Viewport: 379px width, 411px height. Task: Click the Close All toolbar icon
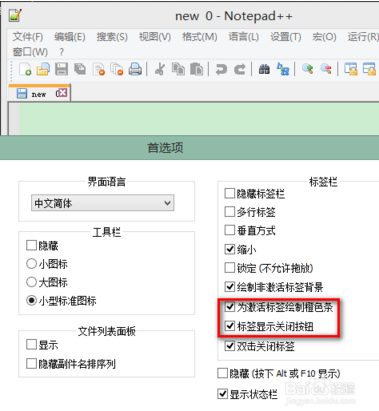coord(117,69)
